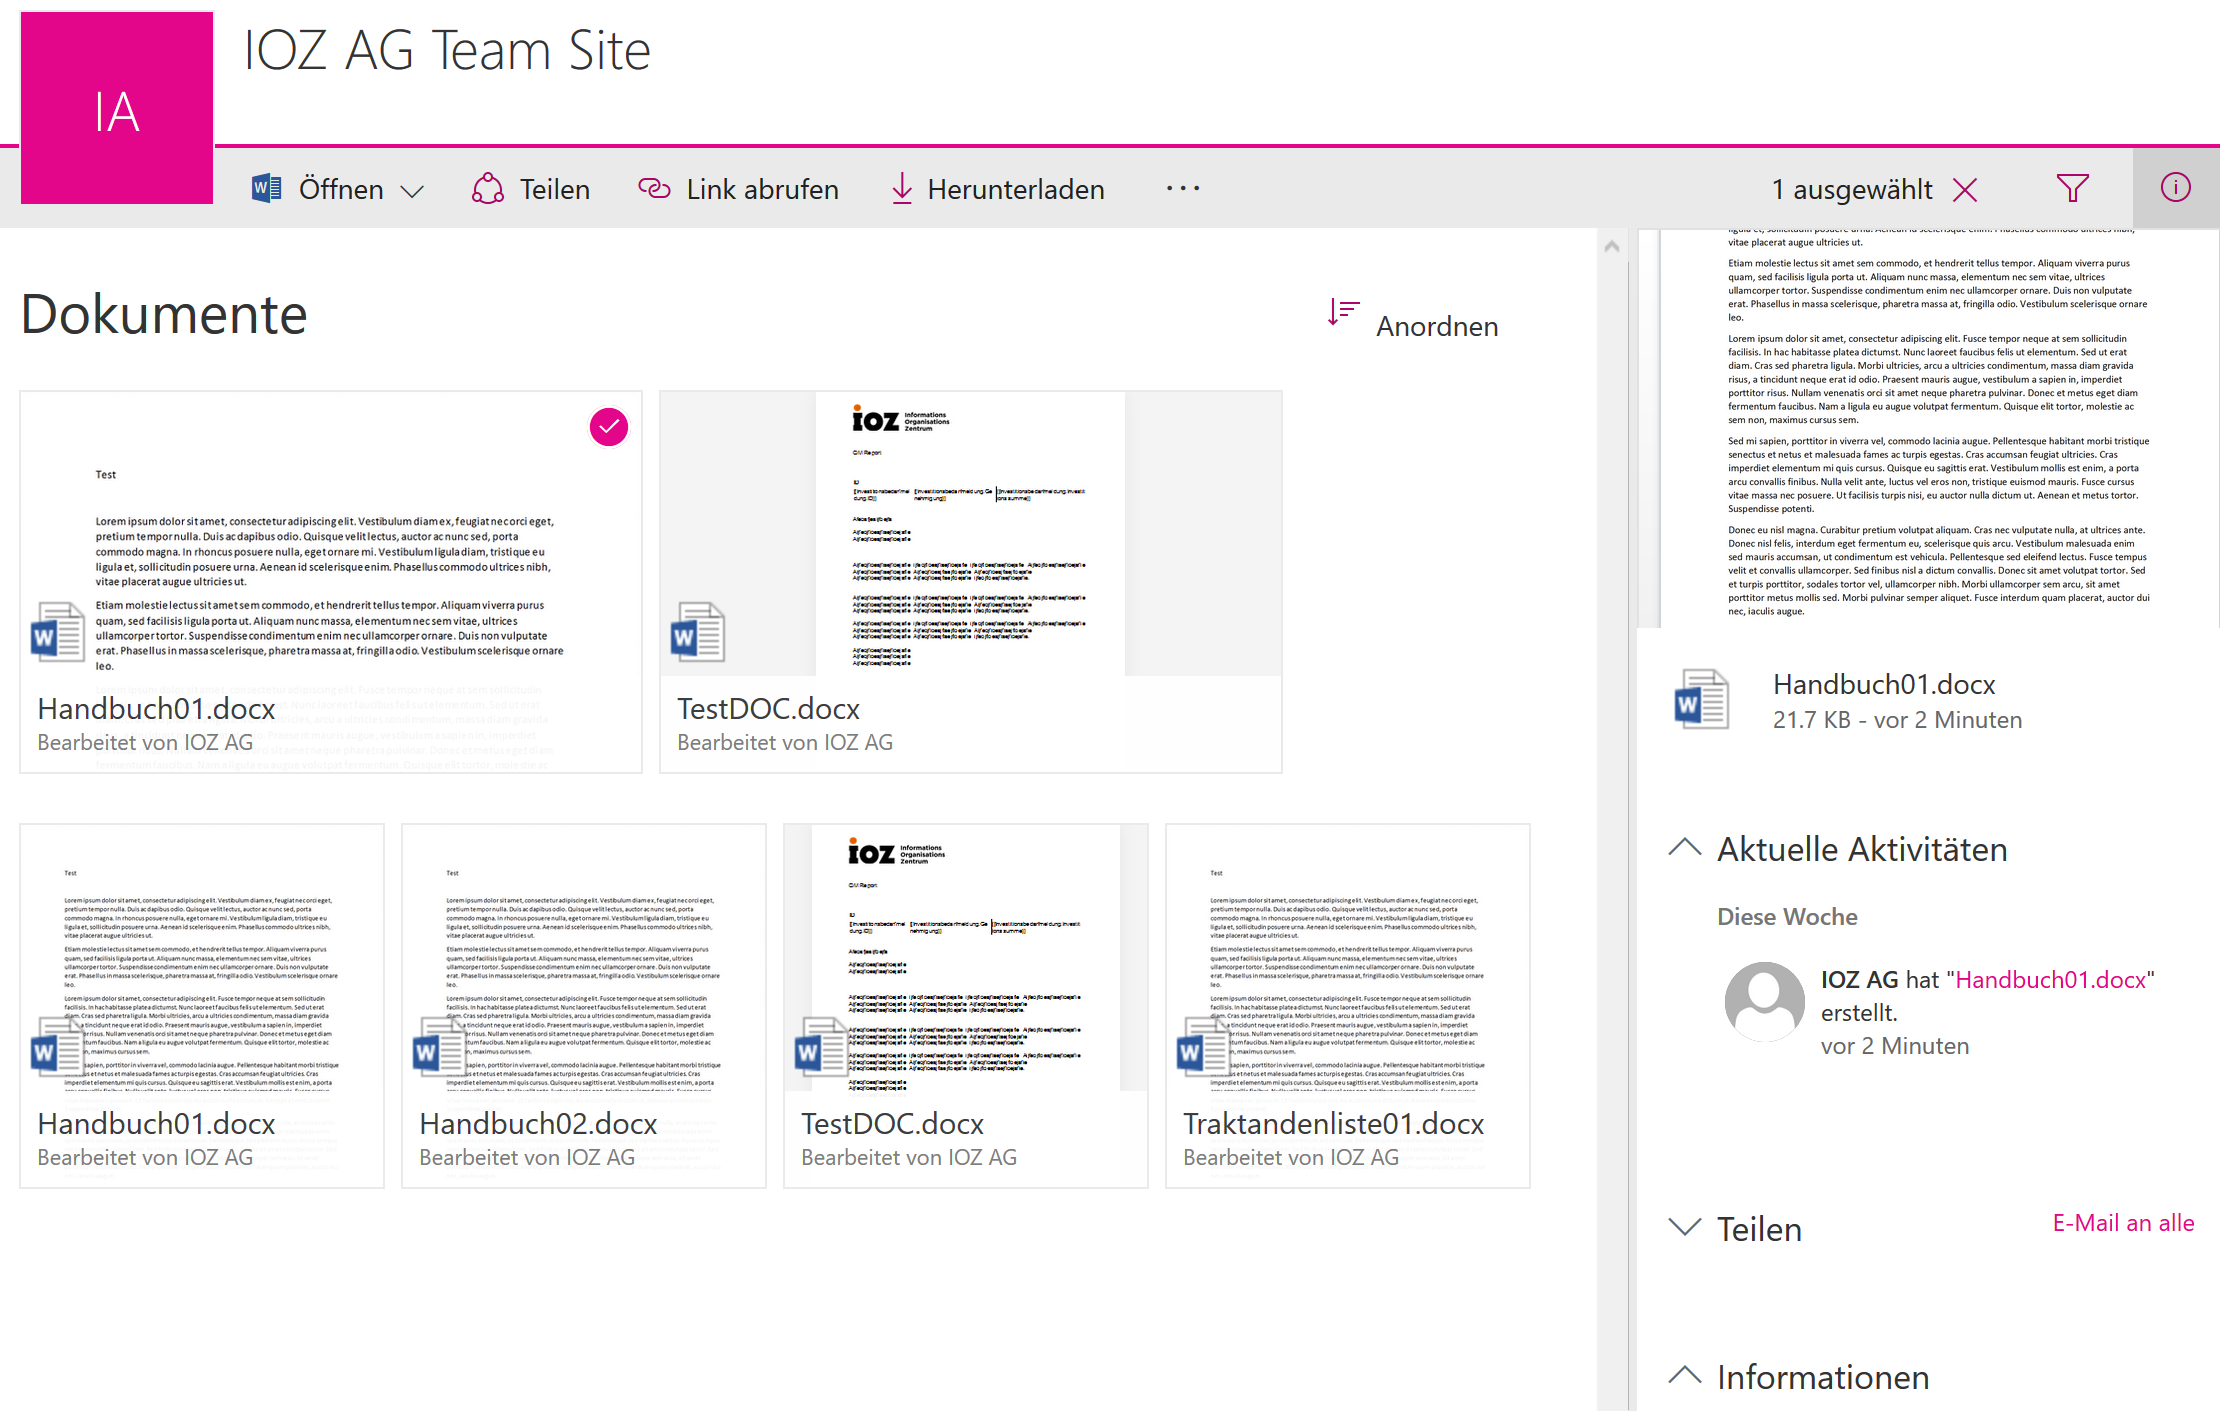Clear the selection with the X icon
Screen dimensions: 2220x1411
click(x=1965, y=189)
